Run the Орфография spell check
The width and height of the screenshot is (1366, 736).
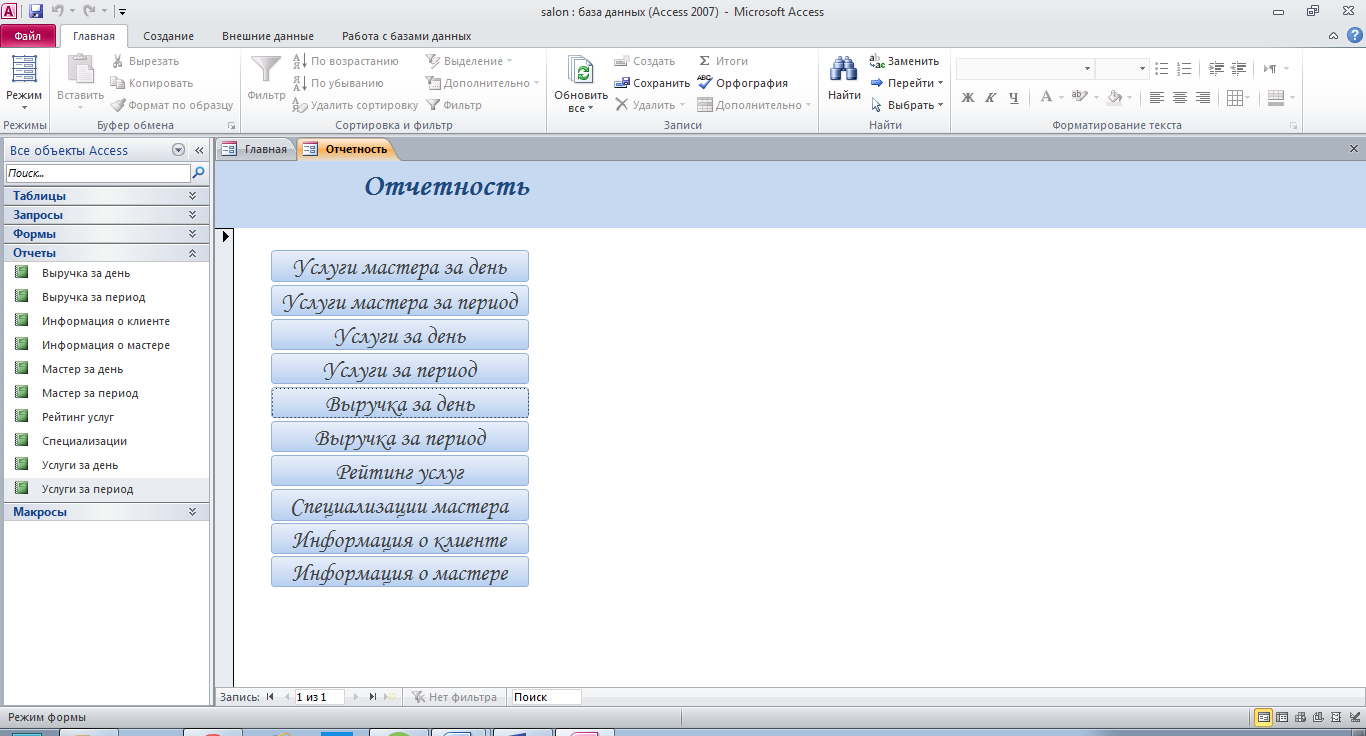(x=743, y=83)
